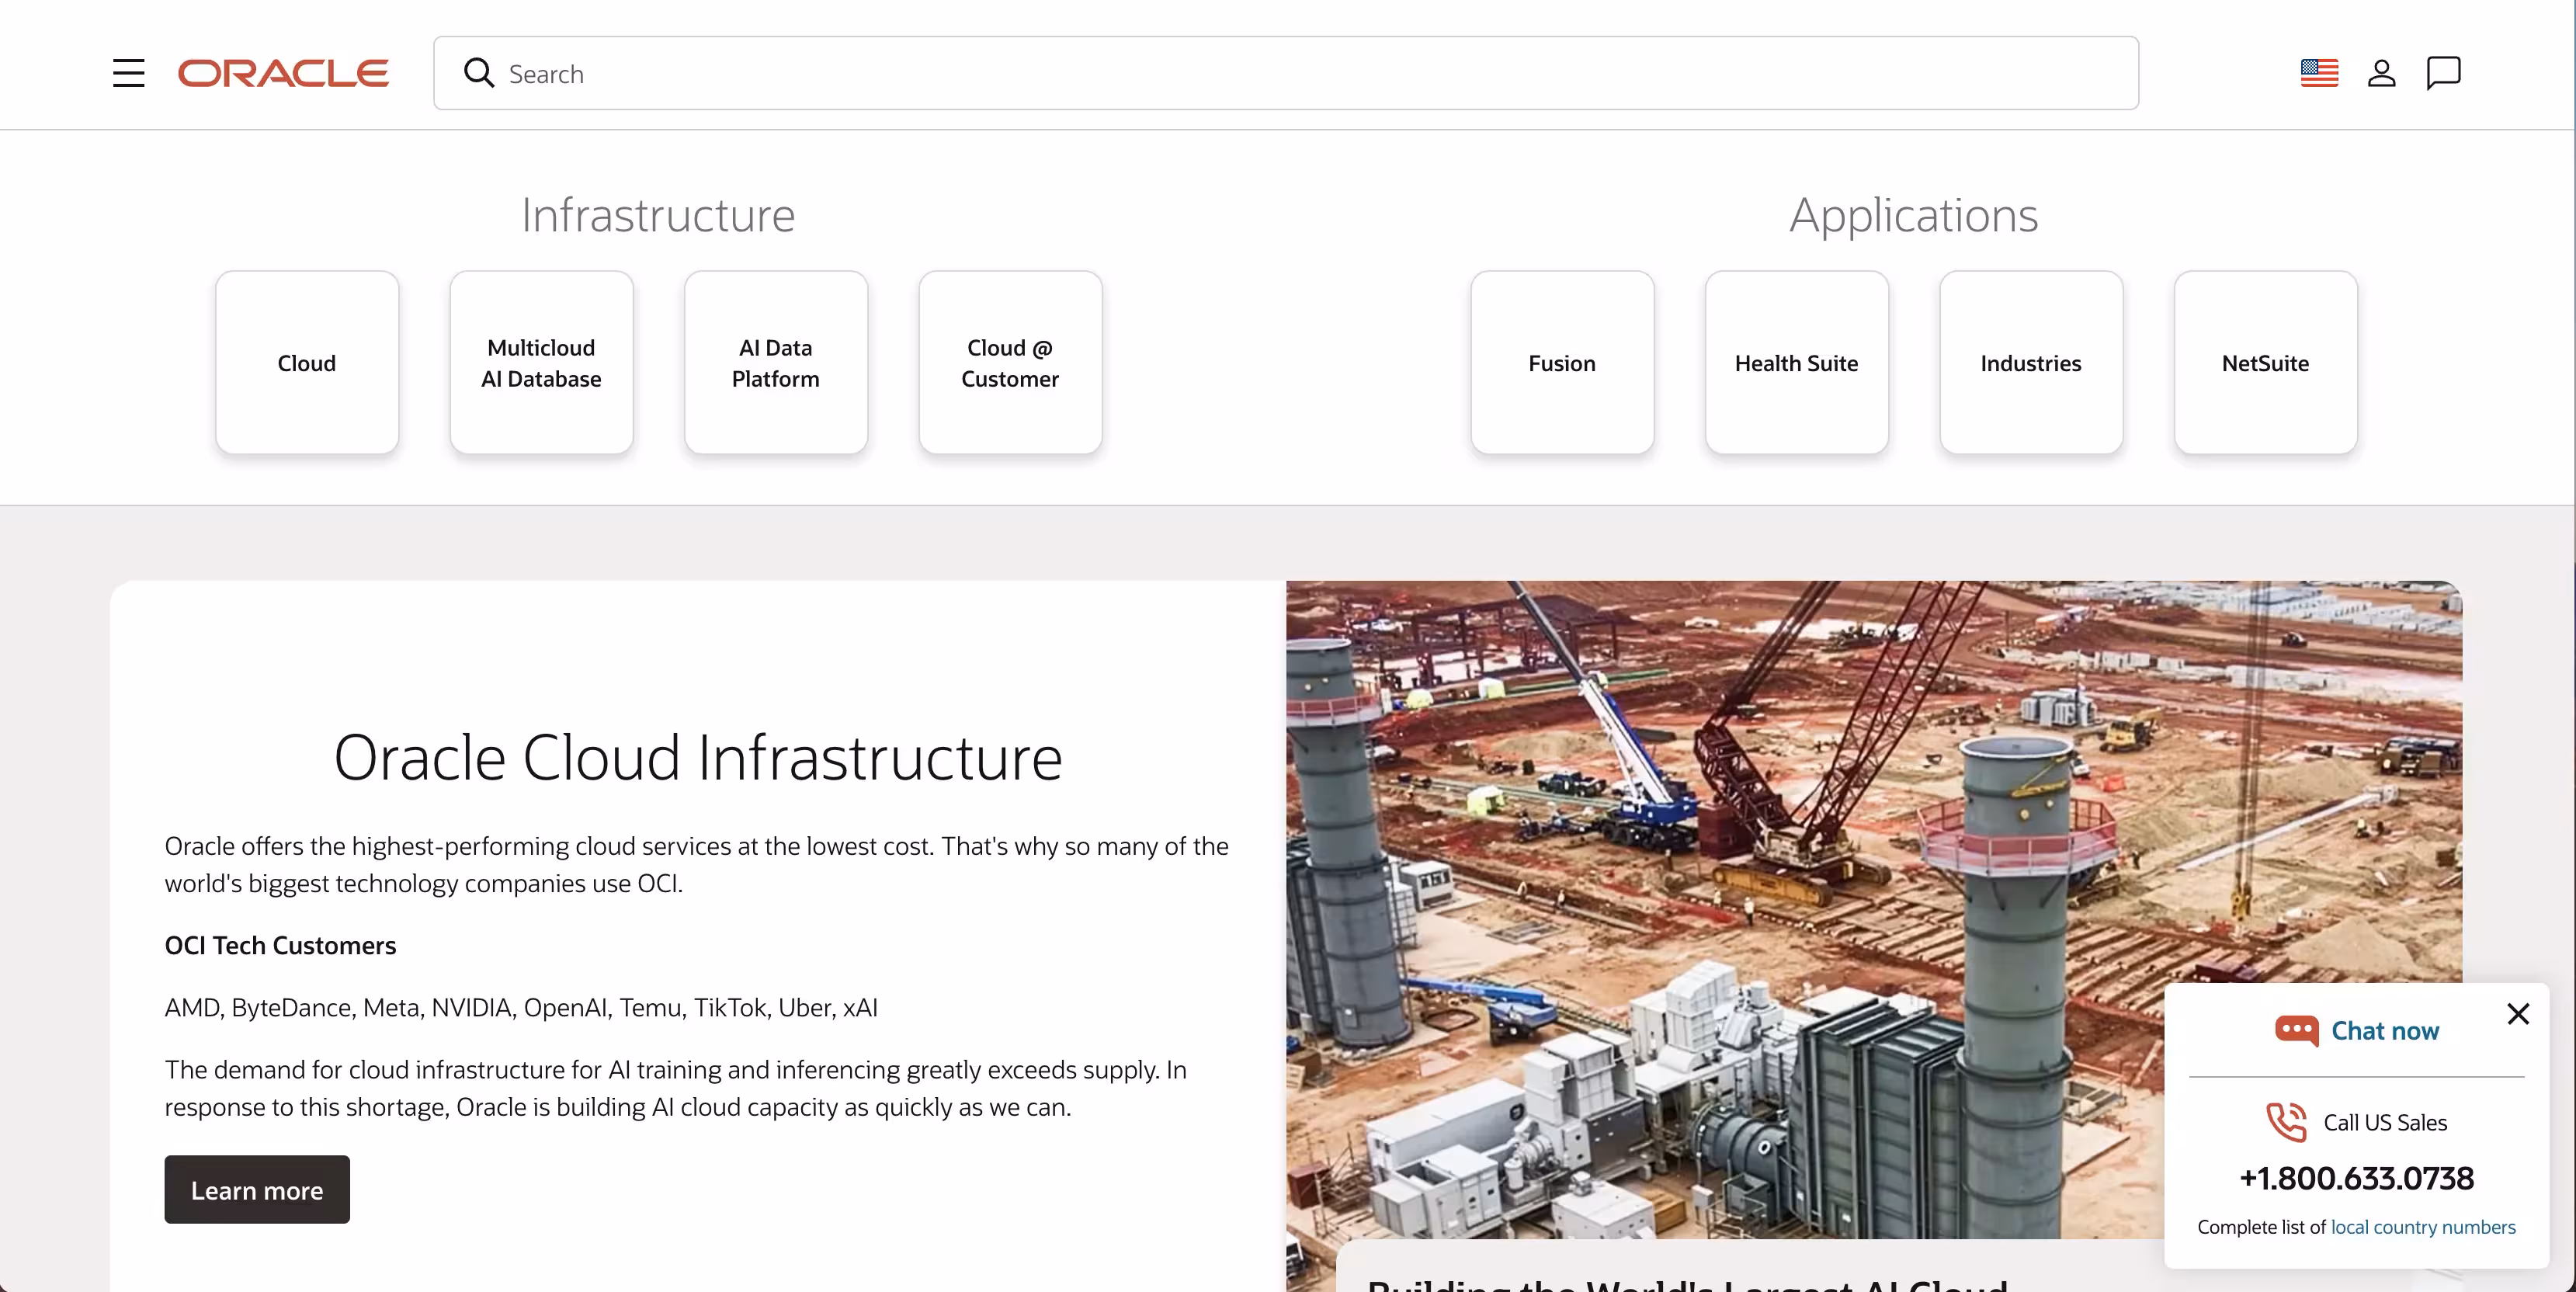
Task: Open the local country numbers link
Action: click(2423, 1227)
